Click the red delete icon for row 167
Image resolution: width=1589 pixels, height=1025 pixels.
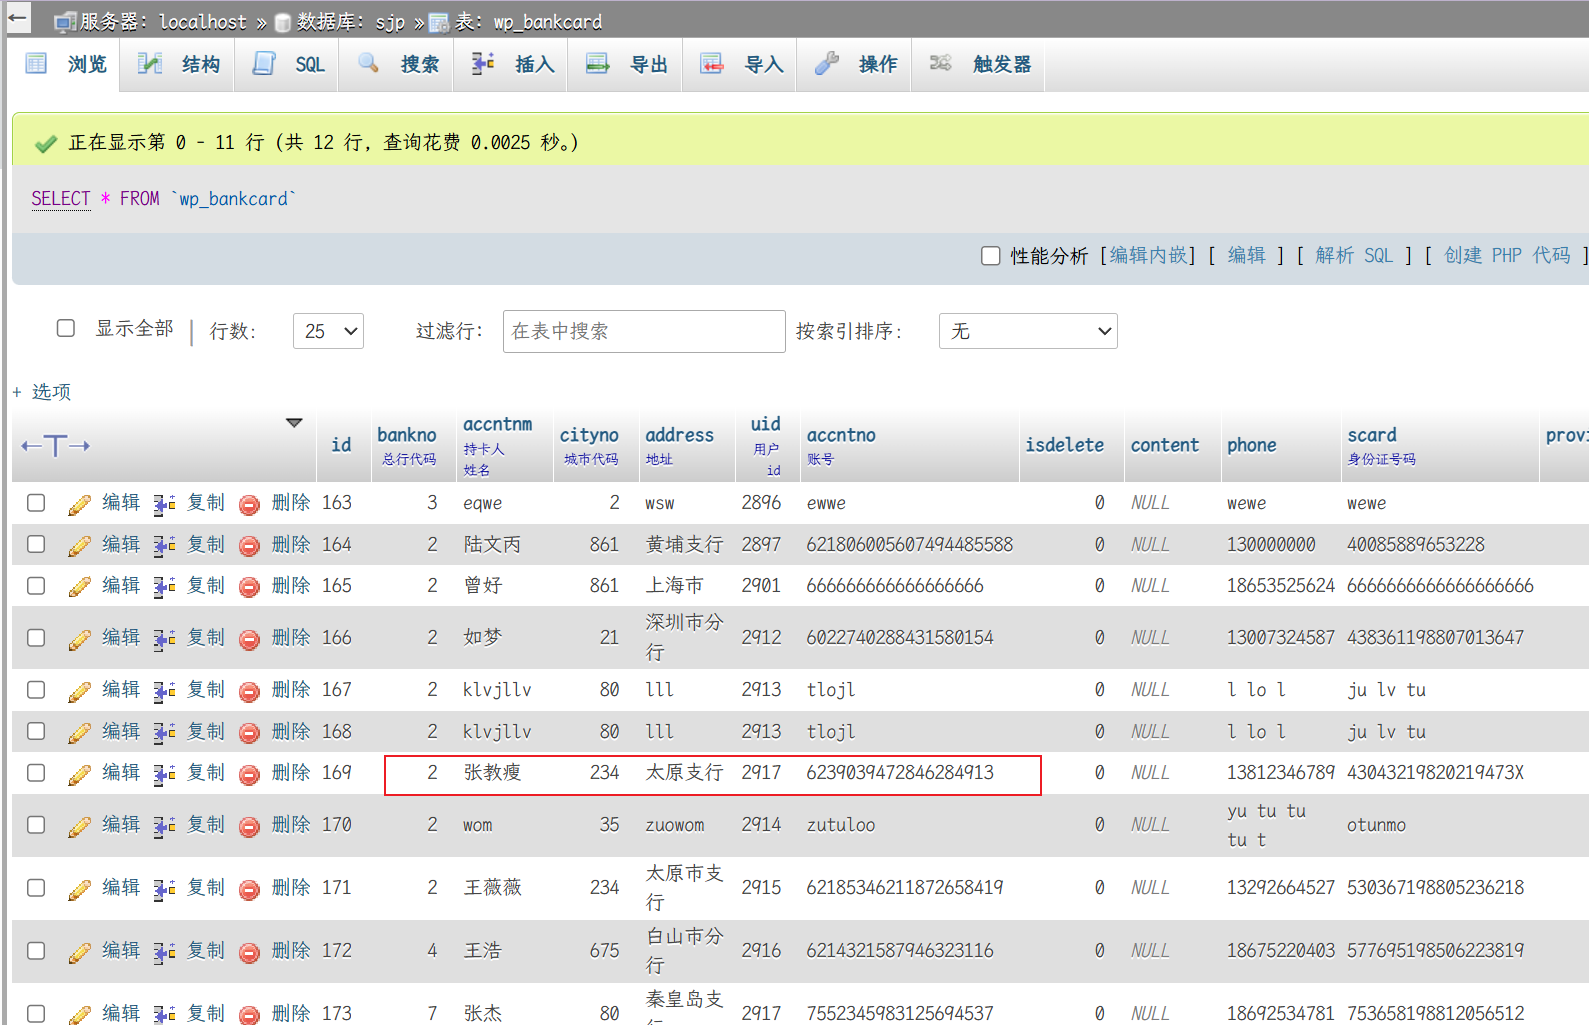click(x=250, y=691)
